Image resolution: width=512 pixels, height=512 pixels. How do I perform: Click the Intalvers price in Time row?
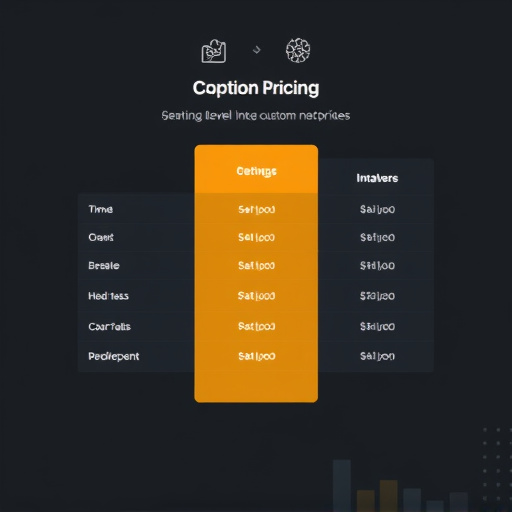[377, 210]
